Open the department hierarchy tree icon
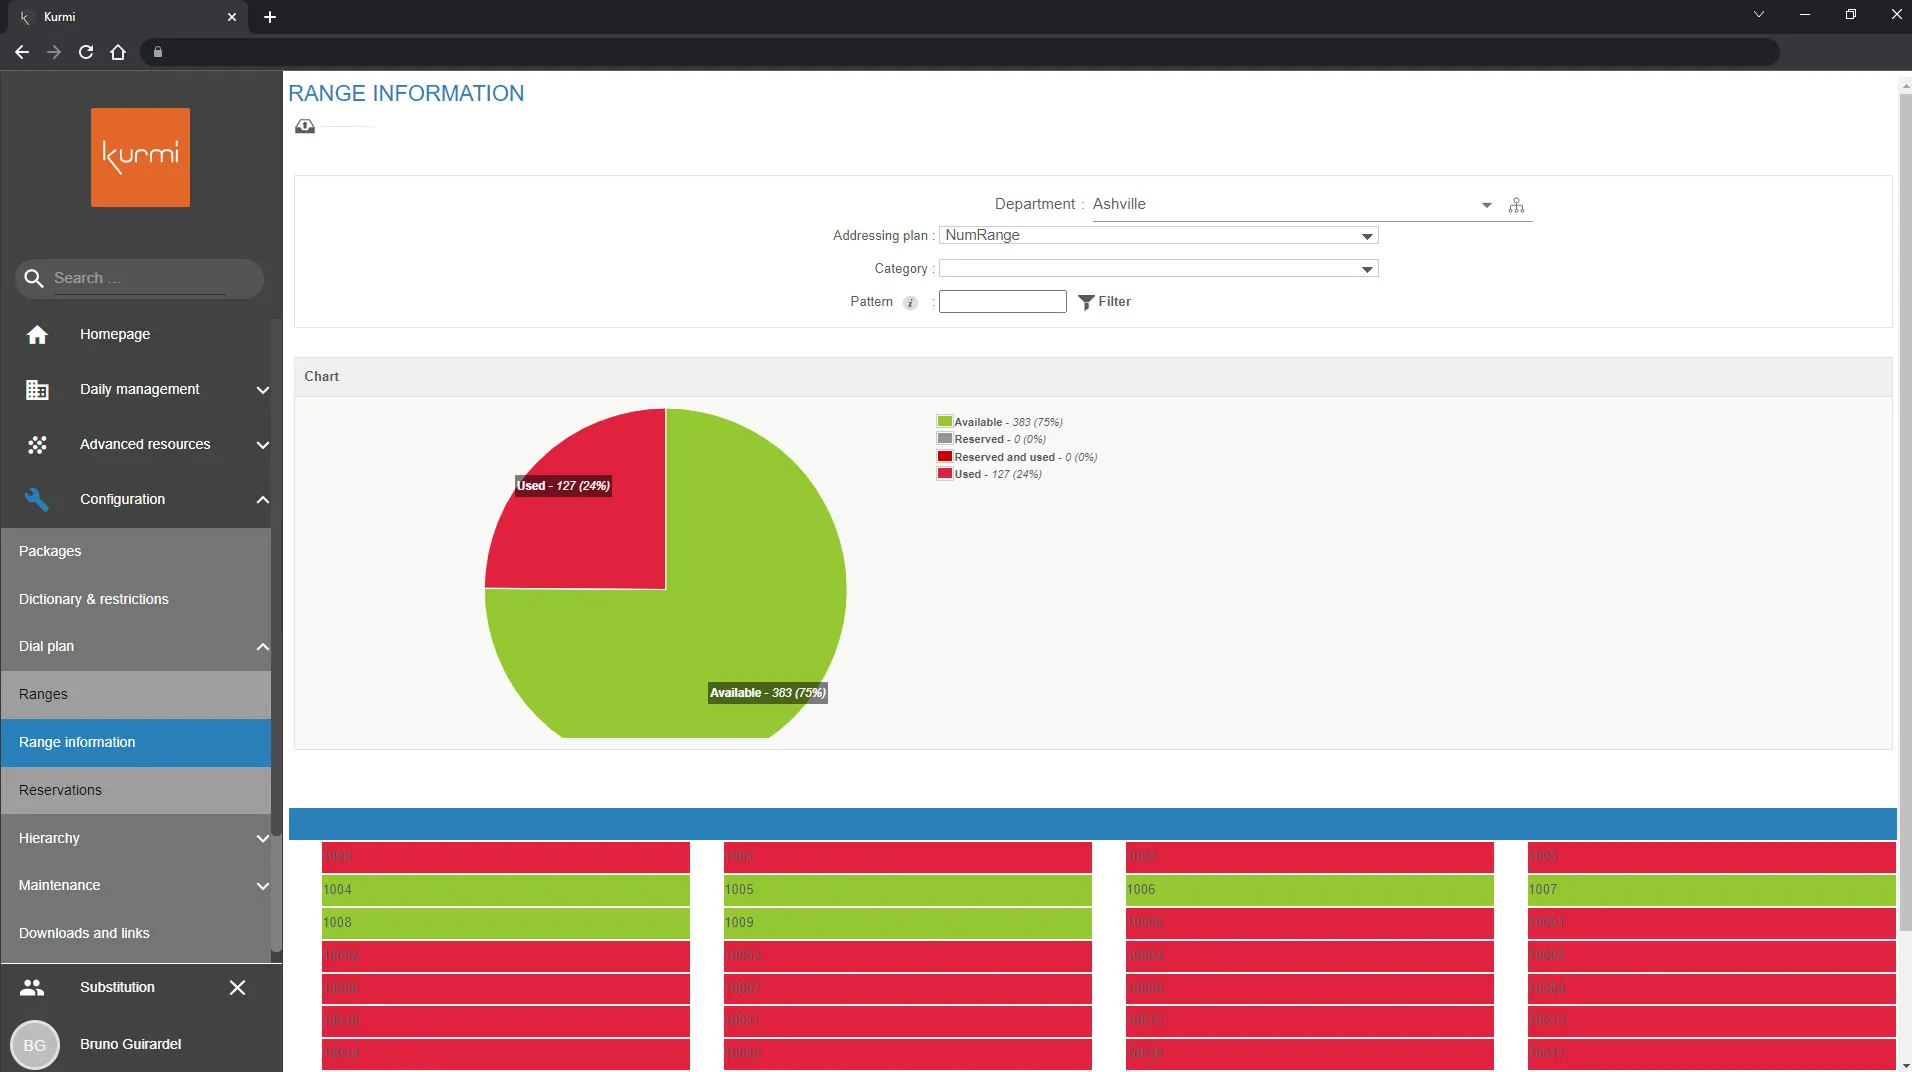 [x=1516, y=205]
